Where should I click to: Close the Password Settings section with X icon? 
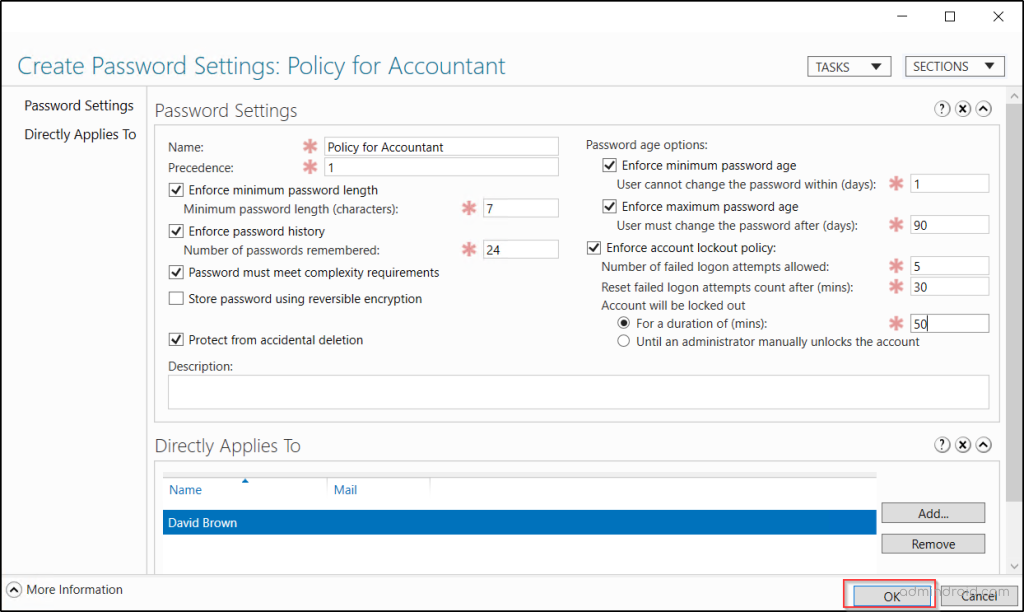(962, 110)
